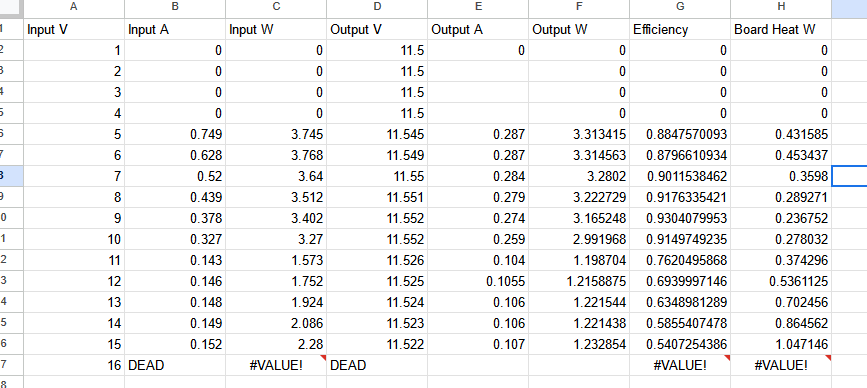Select the #VALUE! cell in Board Heat W column
This screenshot has height=388, width=867.
click(x=781, y=365)
